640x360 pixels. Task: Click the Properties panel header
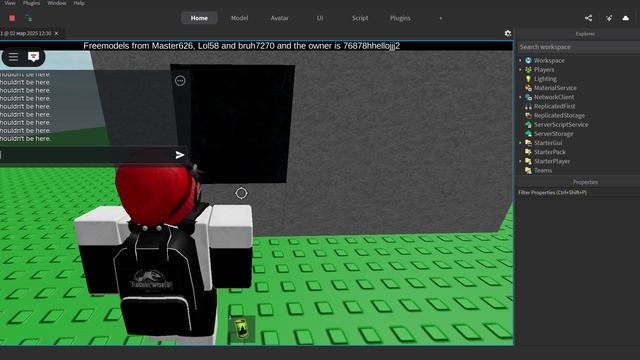pyautogui.click(x=585, y=182)
